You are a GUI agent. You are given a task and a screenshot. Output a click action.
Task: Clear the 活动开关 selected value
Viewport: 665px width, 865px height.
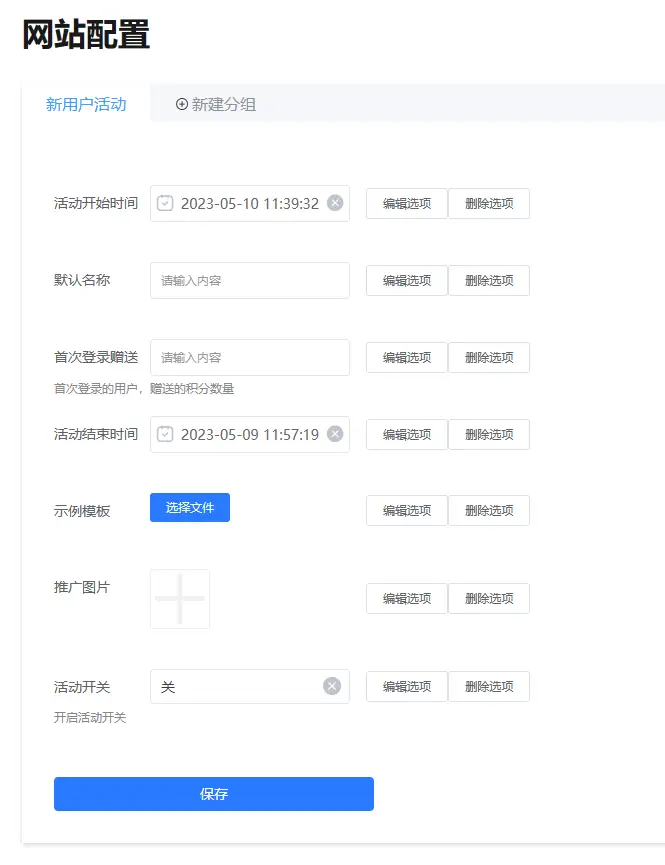pos(332,686)
